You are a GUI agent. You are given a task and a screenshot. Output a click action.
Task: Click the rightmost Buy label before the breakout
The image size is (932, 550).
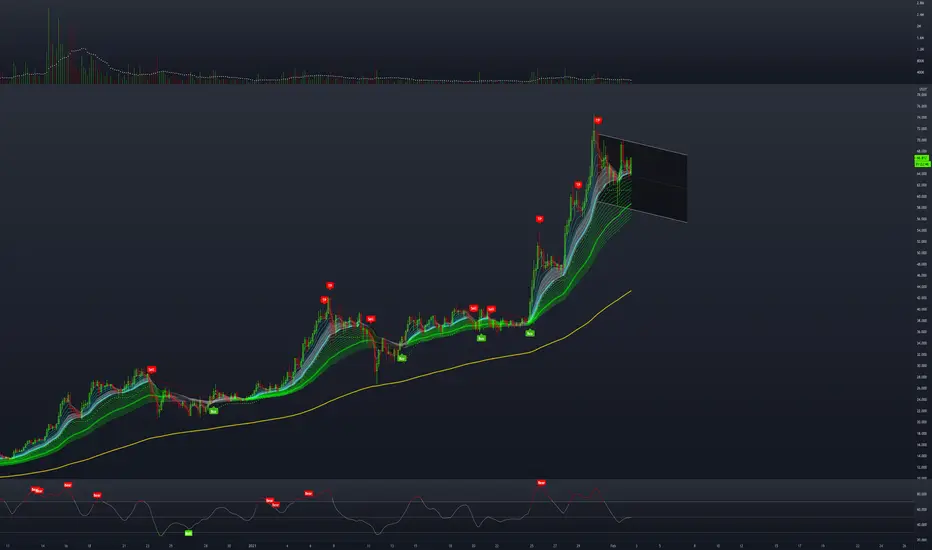[x=530, y=334]
